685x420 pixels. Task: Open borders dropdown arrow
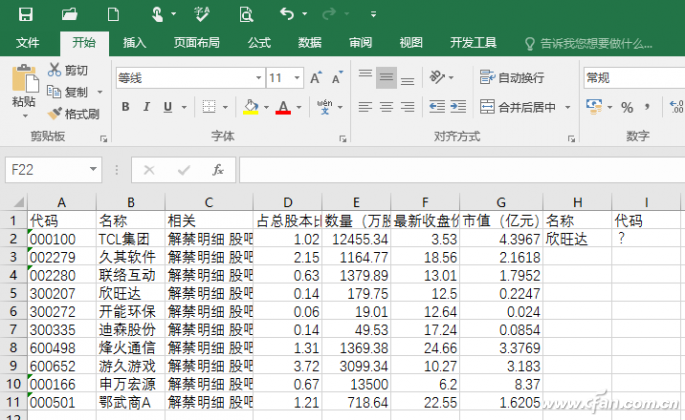click(225, 107)
